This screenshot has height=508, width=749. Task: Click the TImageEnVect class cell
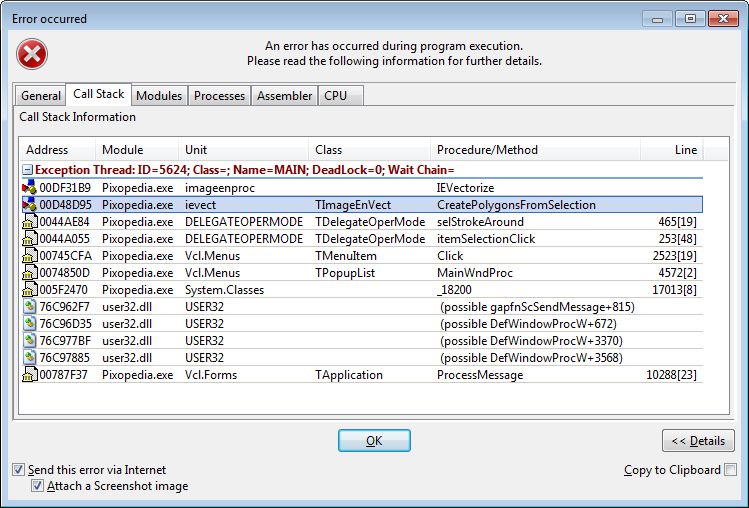point(353,205)
